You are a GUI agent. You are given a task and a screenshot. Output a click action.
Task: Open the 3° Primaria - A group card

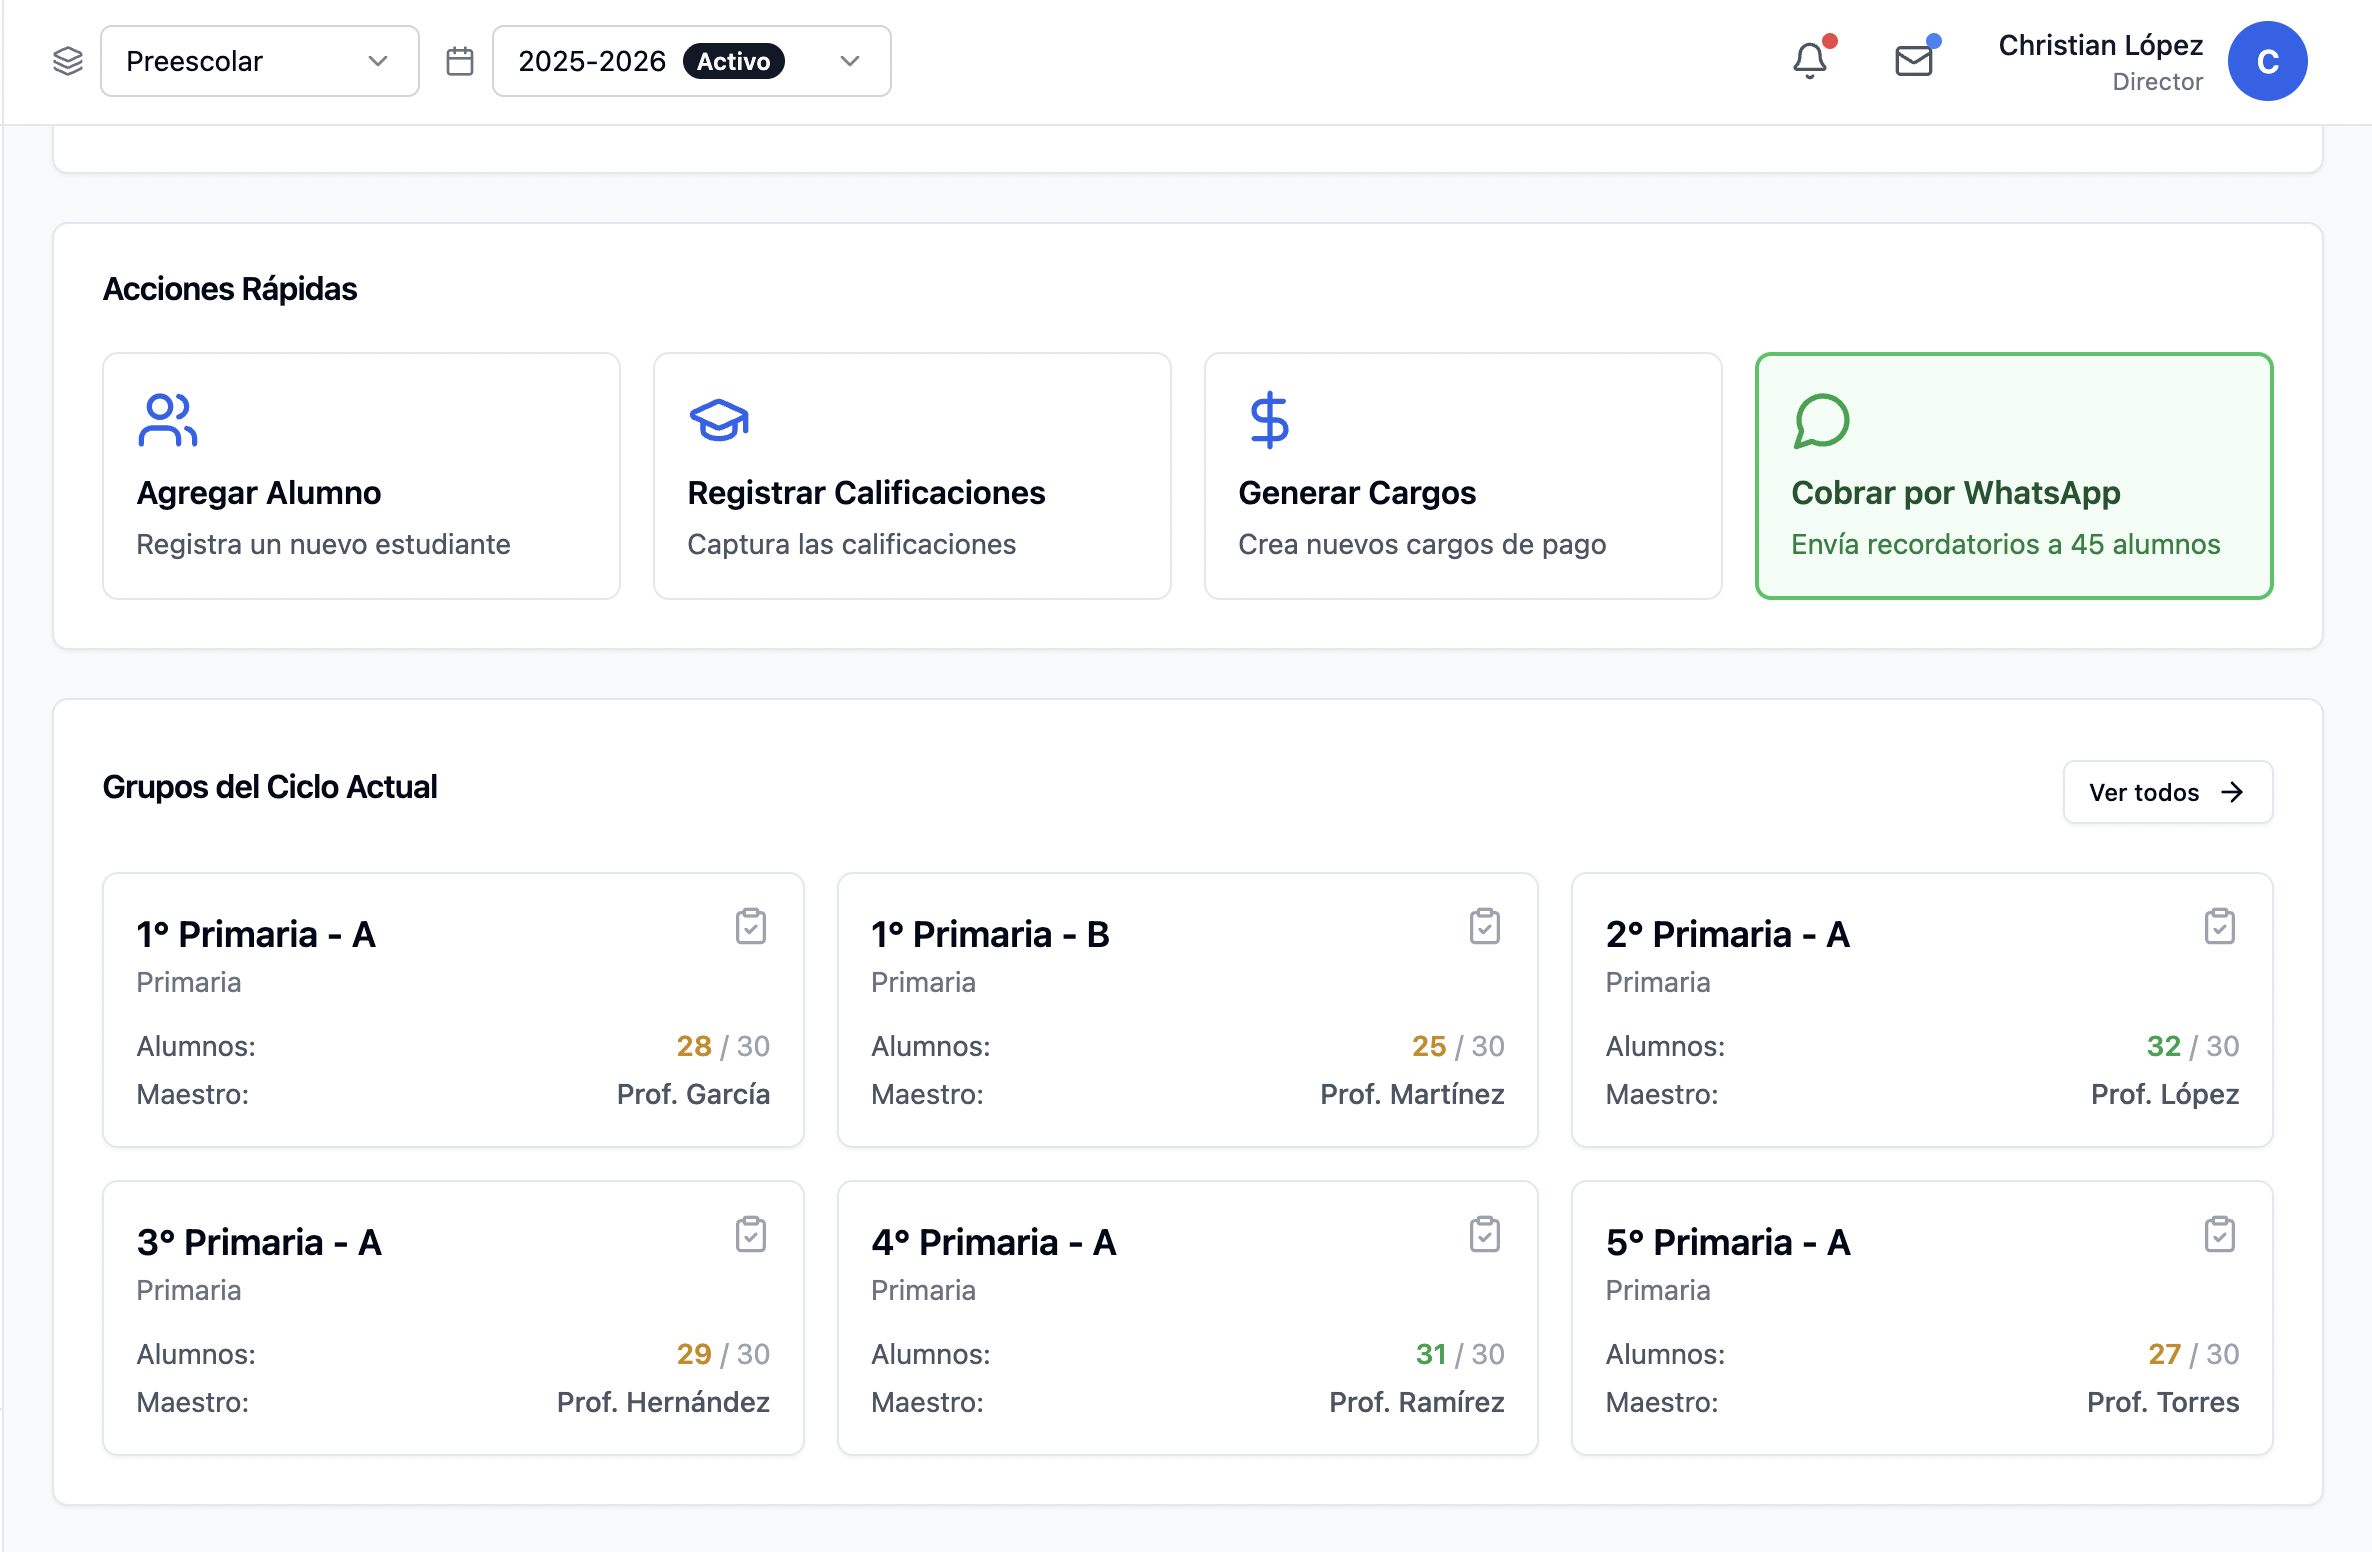pos(453,1317)
